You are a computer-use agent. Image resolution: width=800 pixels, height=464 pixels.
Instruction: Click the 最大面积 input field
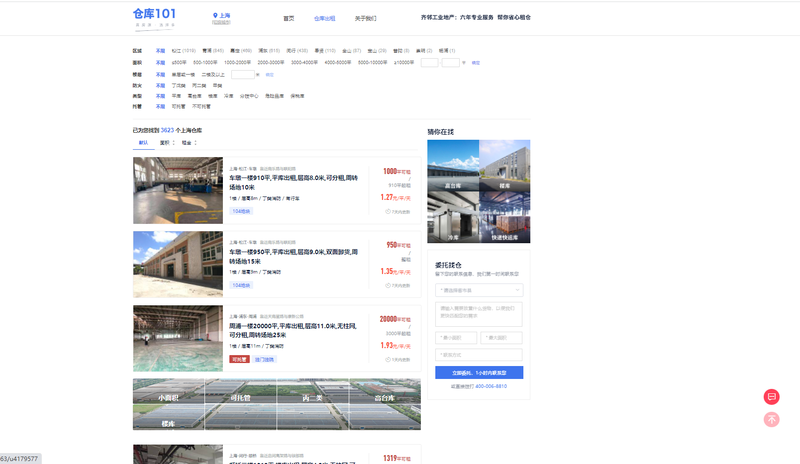502,337
